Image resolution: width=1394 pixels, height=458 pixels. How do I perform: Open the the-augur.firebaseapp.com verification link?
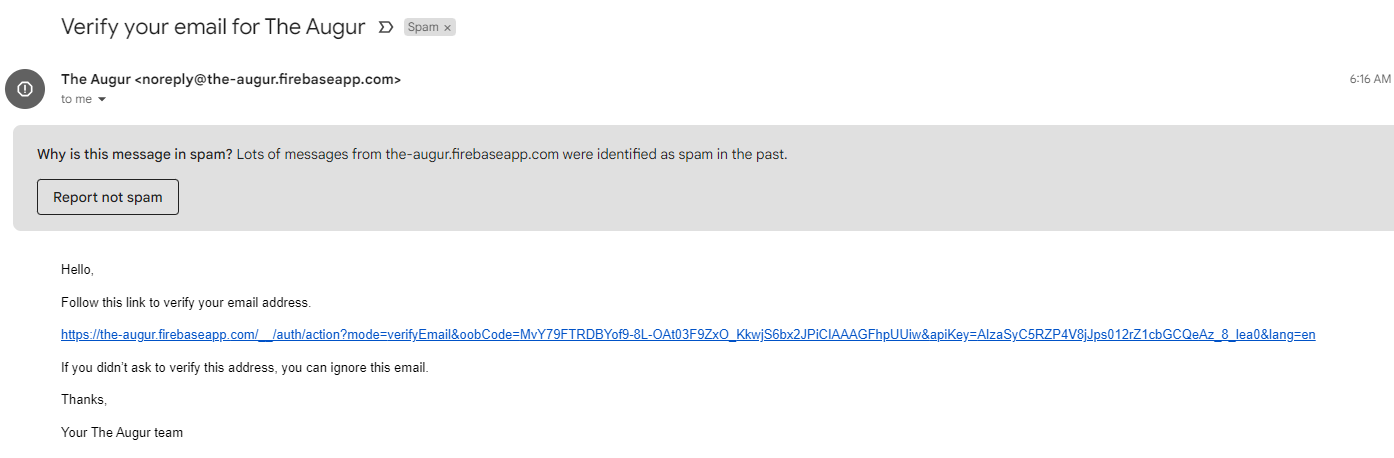(x=688, y=335)
